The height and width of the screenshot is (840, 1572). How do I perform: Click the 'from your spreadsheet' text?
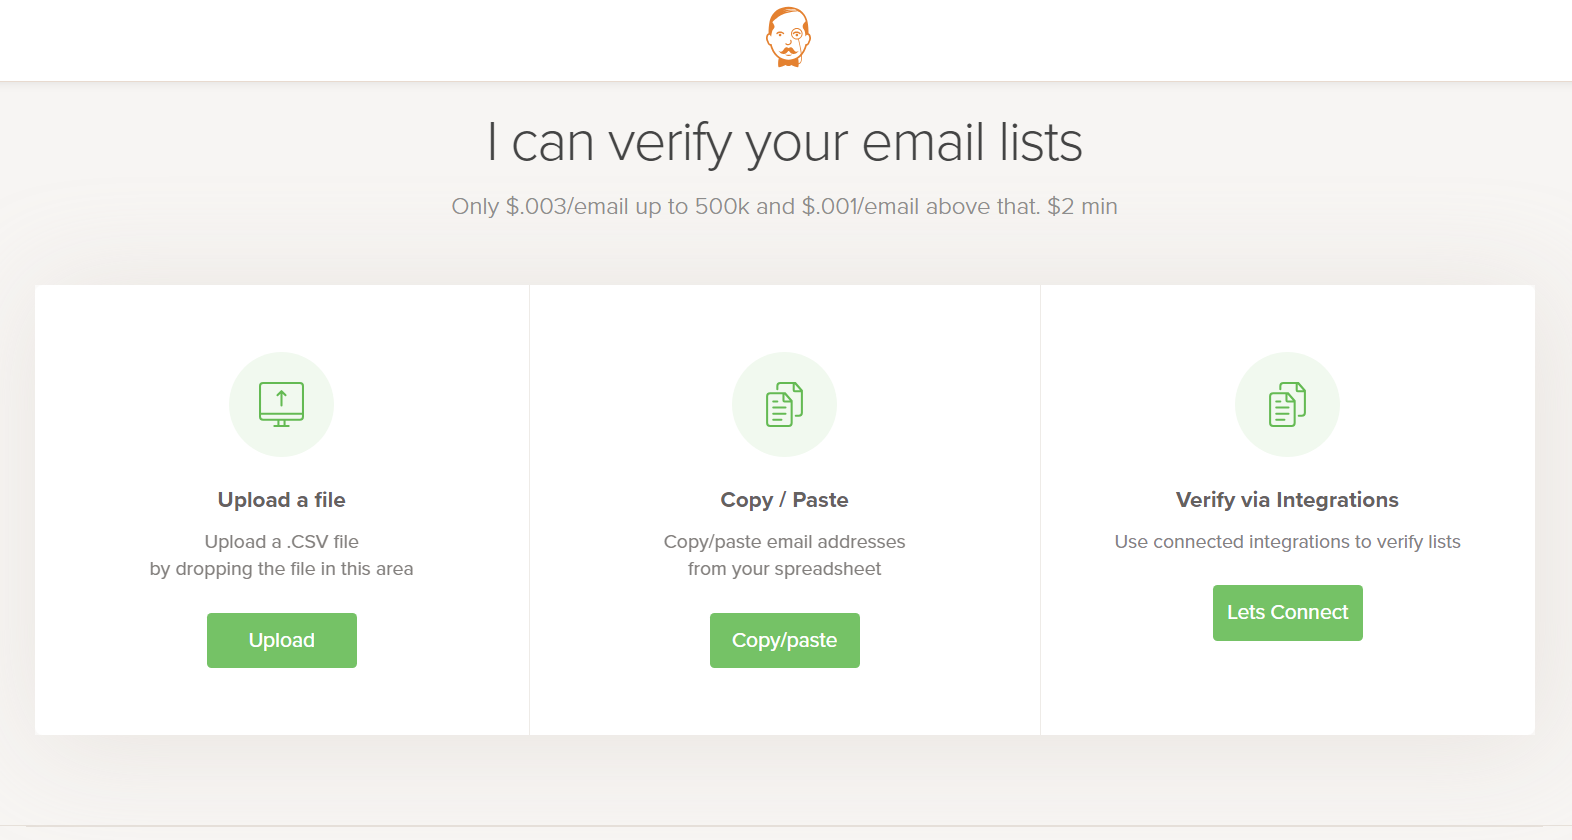point(785,569)
